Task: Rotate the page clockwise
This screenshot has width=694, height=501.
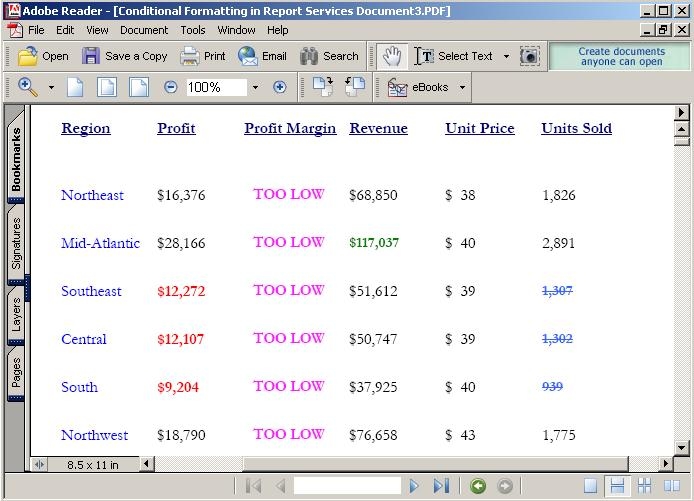Action: point(322,87)
